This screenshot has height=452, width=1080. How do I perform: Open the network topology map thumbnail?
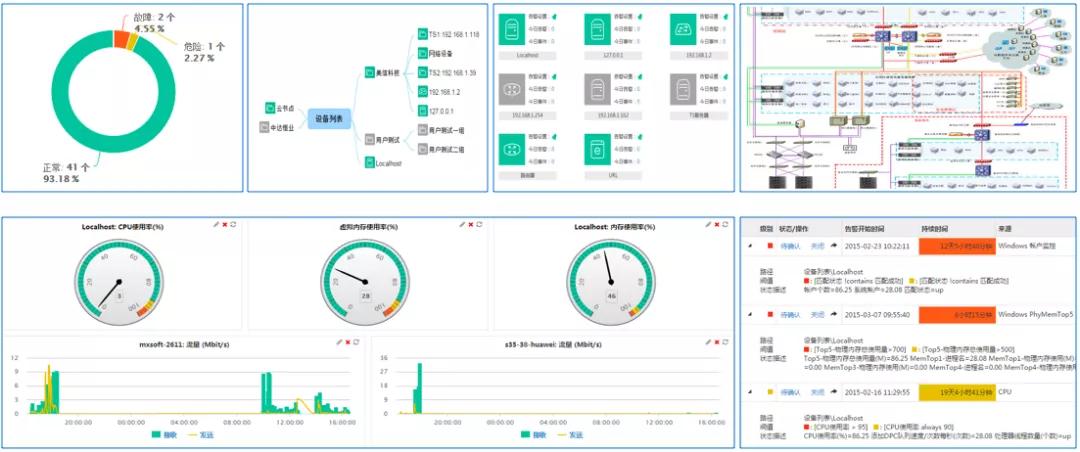tap(908, 97)
